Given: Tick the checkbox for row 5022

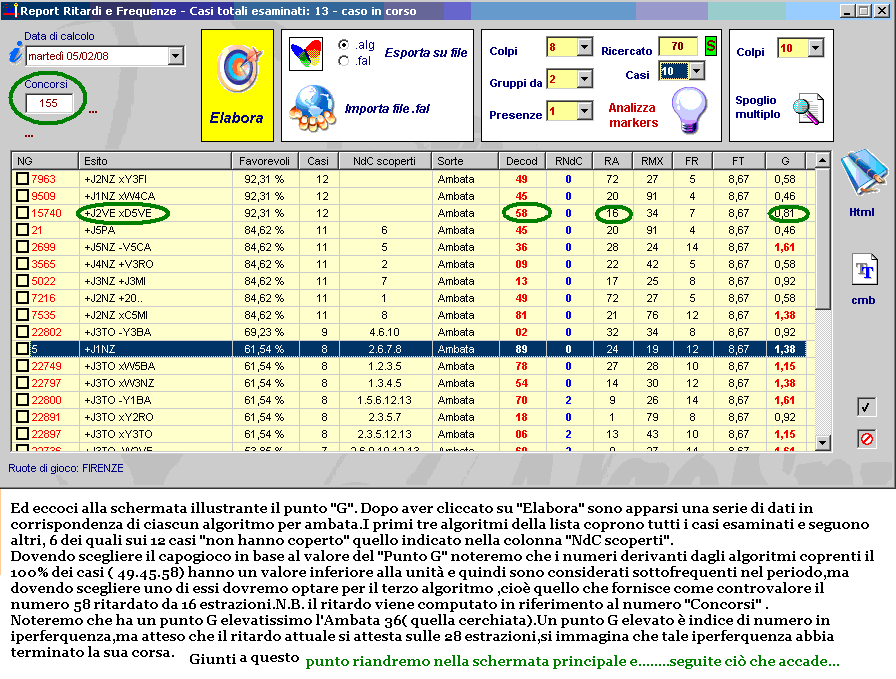Looking at the screenshot, I should pos(22,281).
